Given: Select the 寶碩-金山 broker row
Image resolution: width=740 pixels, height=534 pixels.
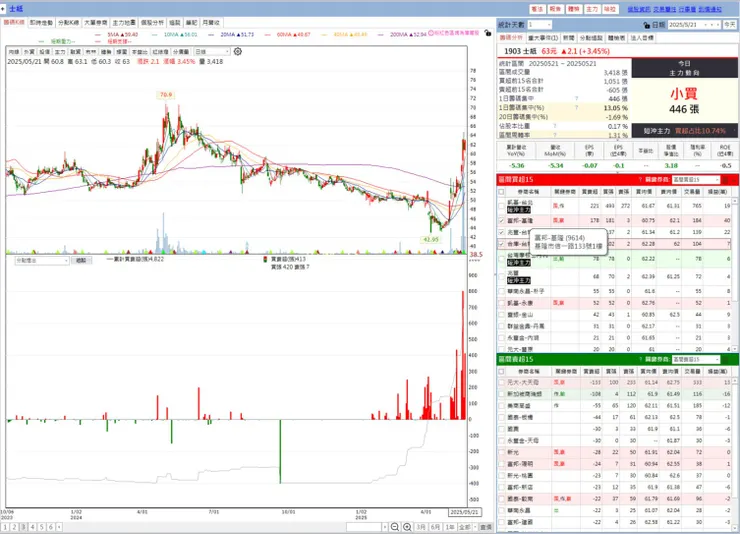Looking at the screenshot, I should coord(614,315).
